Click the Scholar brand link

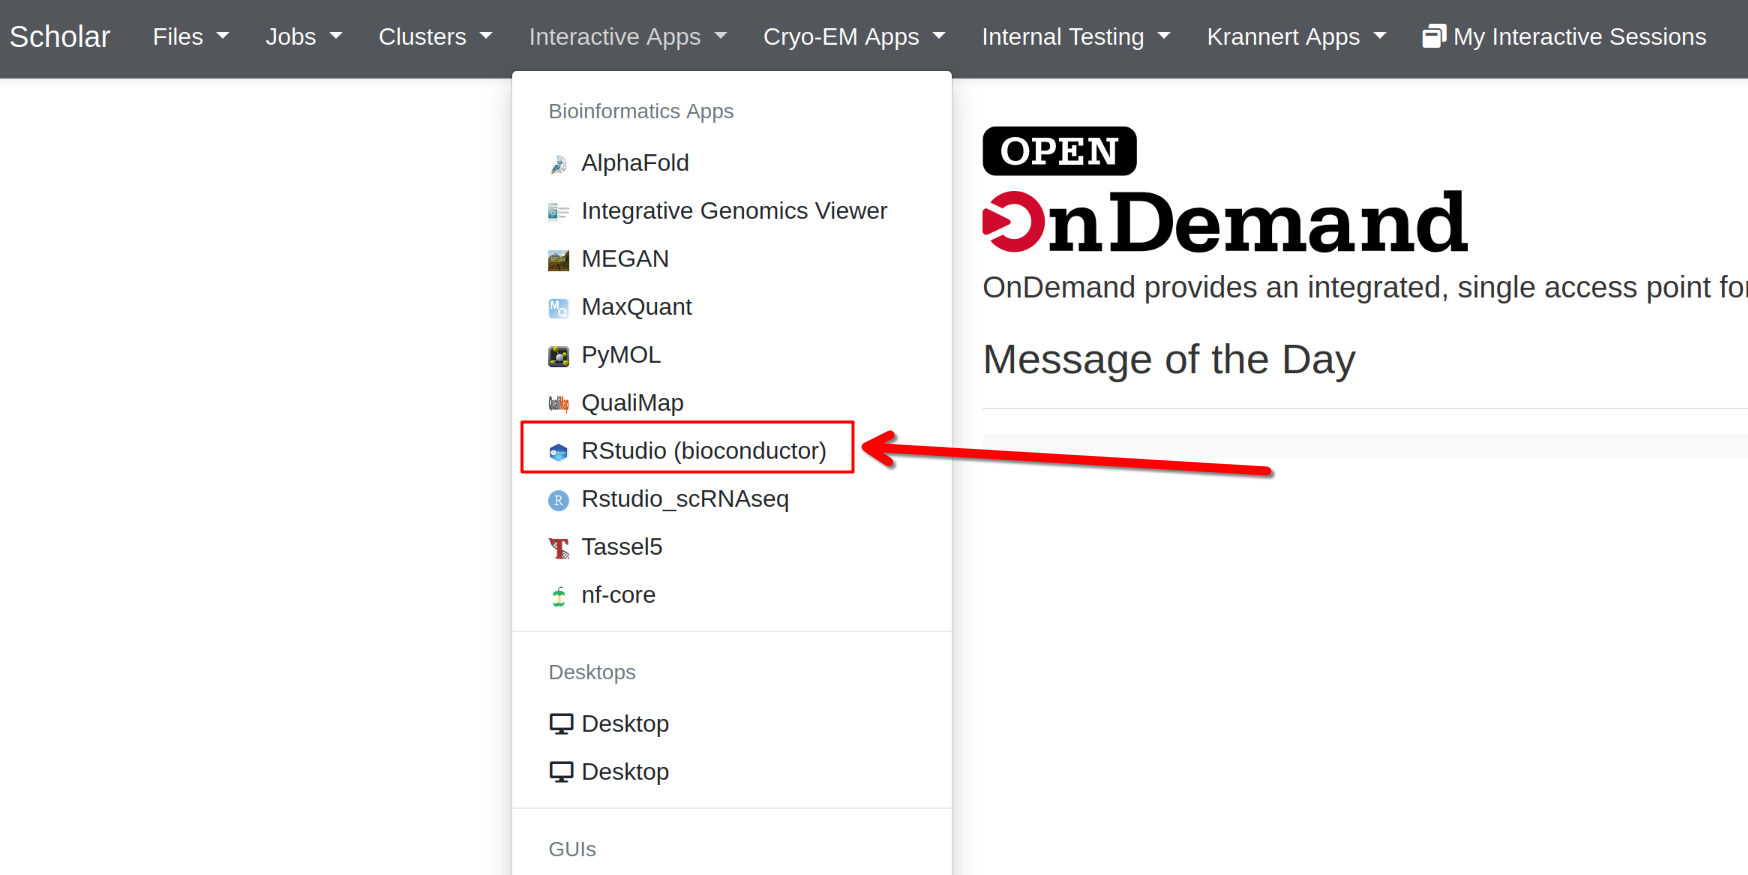(60, 37)
